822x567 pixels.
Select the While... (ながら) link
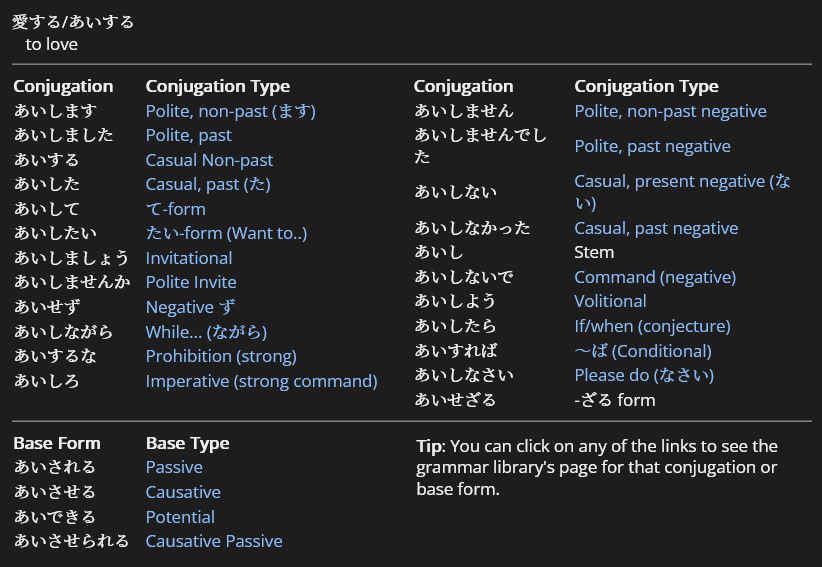(206, 331)
